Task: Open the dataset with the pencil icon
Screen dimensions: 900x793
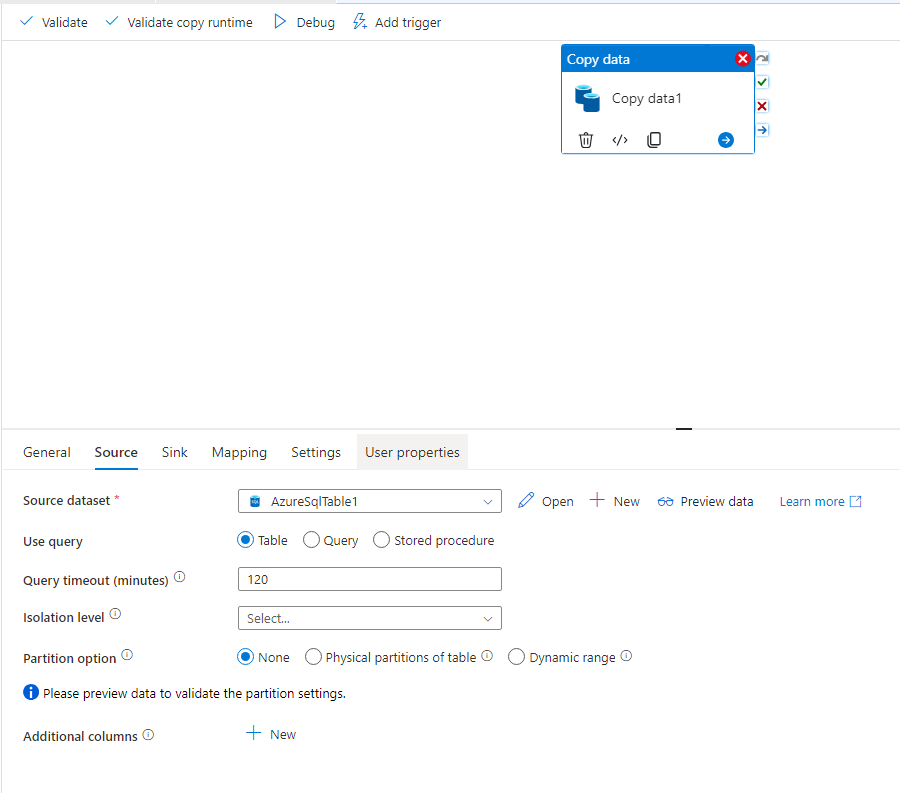Action: (524, 500)
